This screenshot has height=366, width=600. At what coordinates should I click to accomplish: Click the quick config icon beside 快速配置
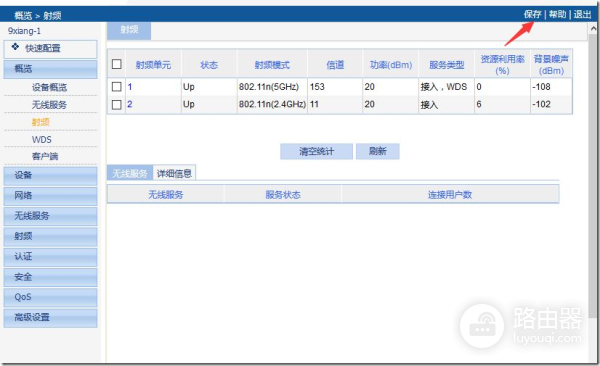point(15,47)
